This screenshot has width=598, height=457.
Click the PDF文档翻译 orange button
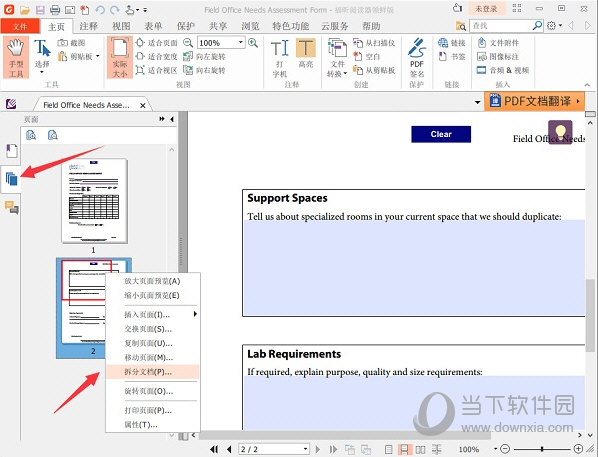coord(534,101)
